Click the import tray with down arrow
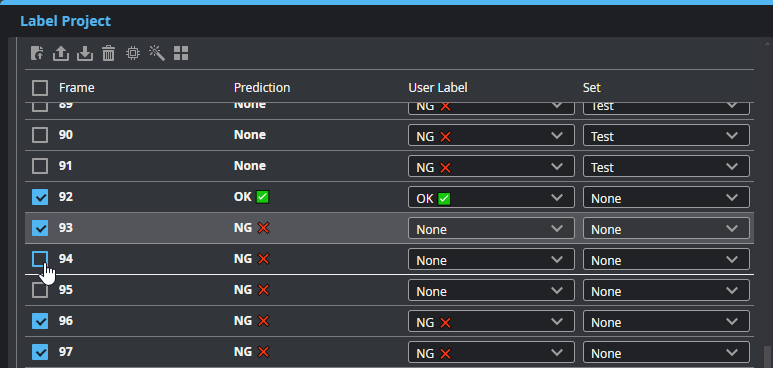 click(x=85, y=53)
